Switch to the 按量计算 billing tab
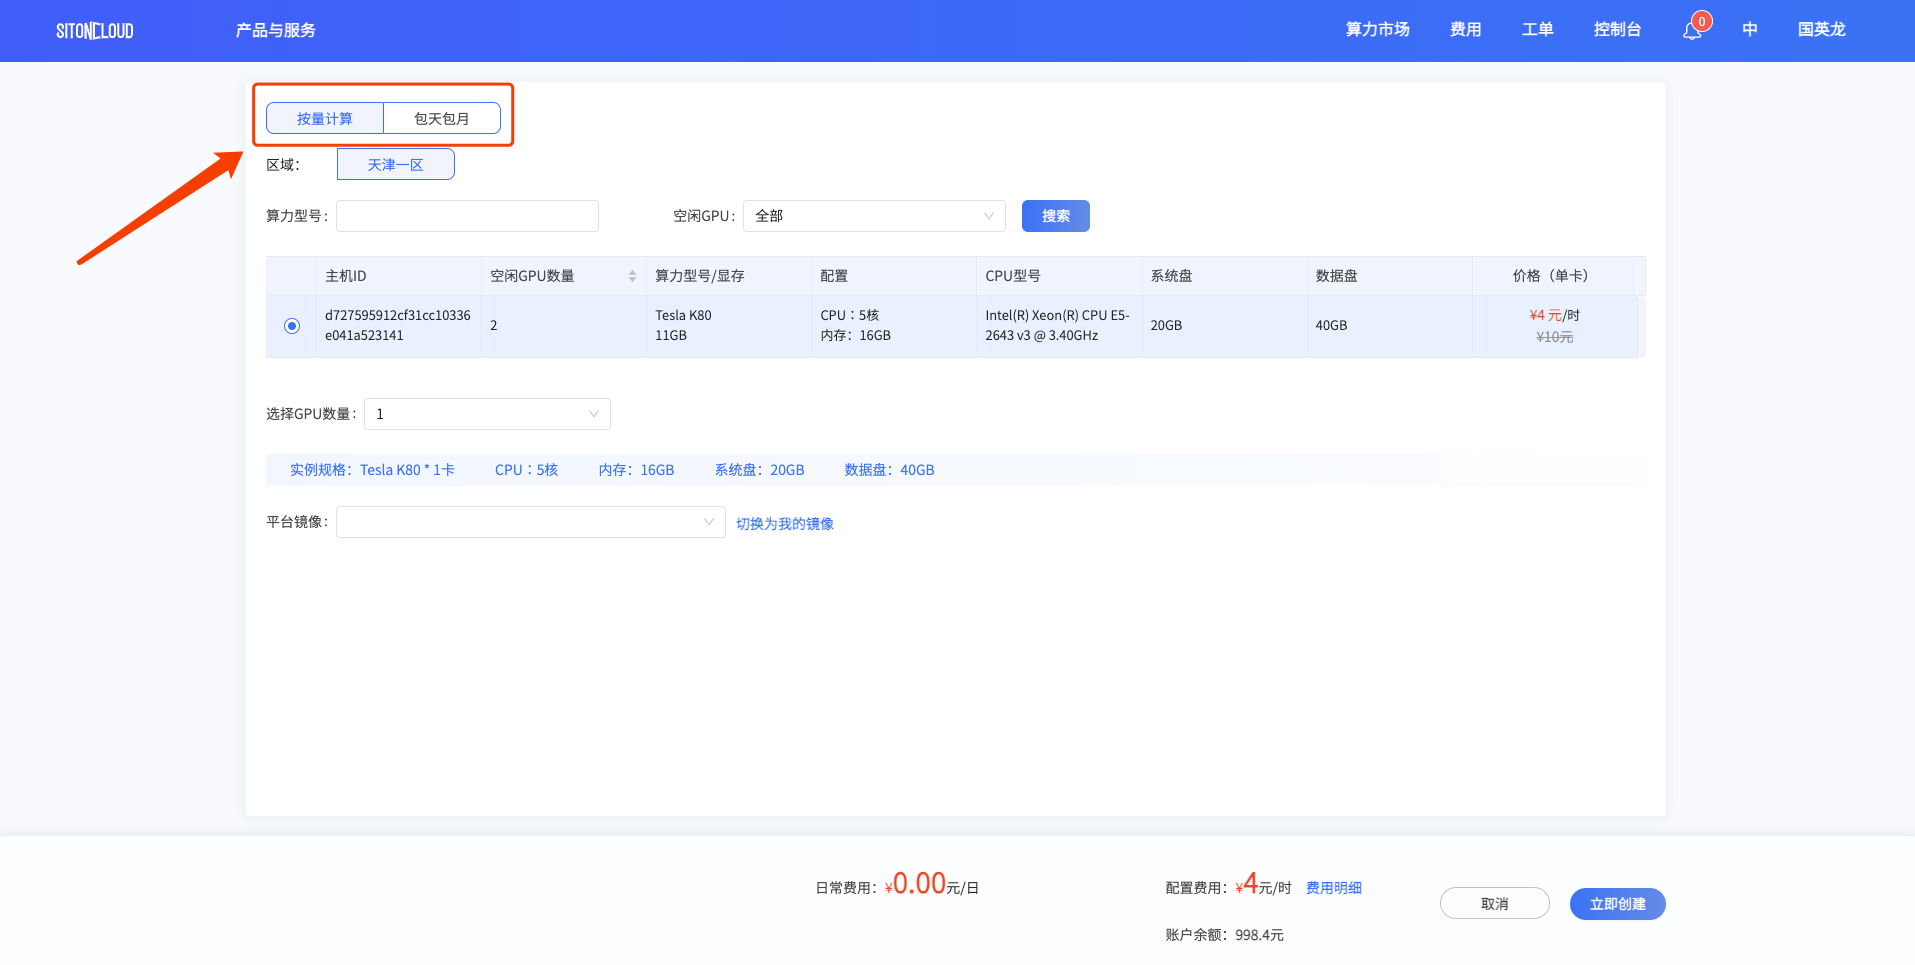 point(325,118)
